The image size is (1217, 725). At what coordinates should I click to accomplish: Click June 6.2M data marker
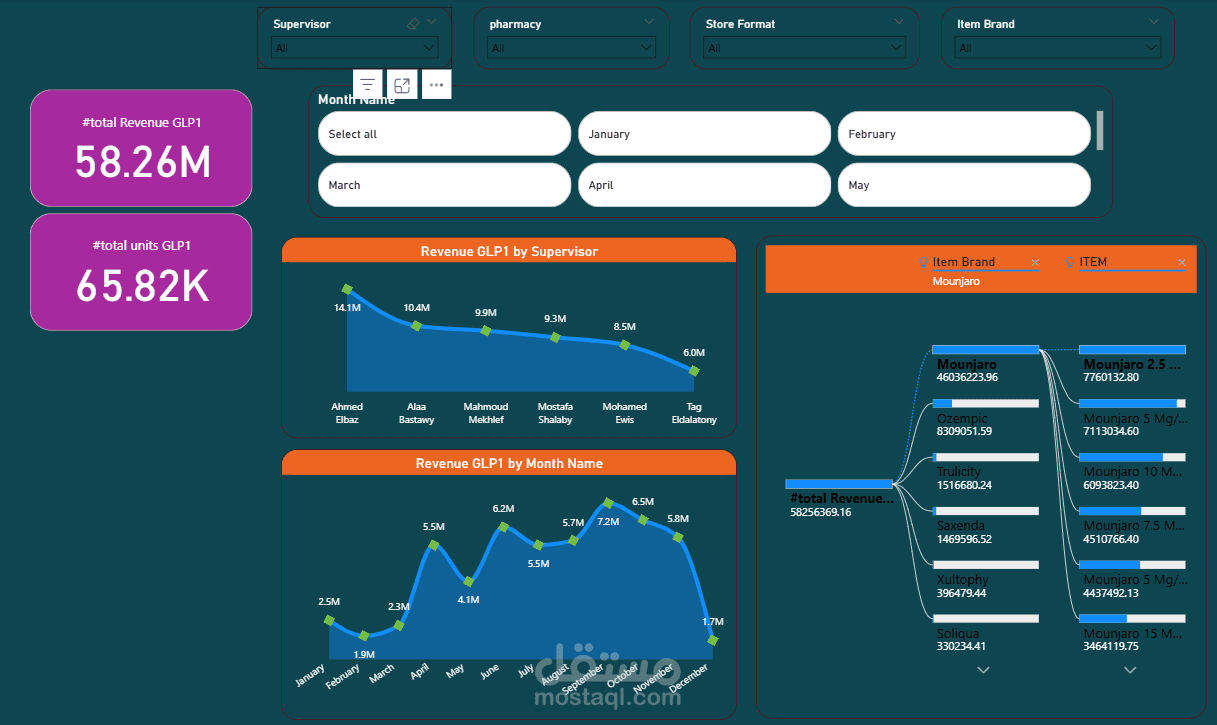tap(504, 527)
